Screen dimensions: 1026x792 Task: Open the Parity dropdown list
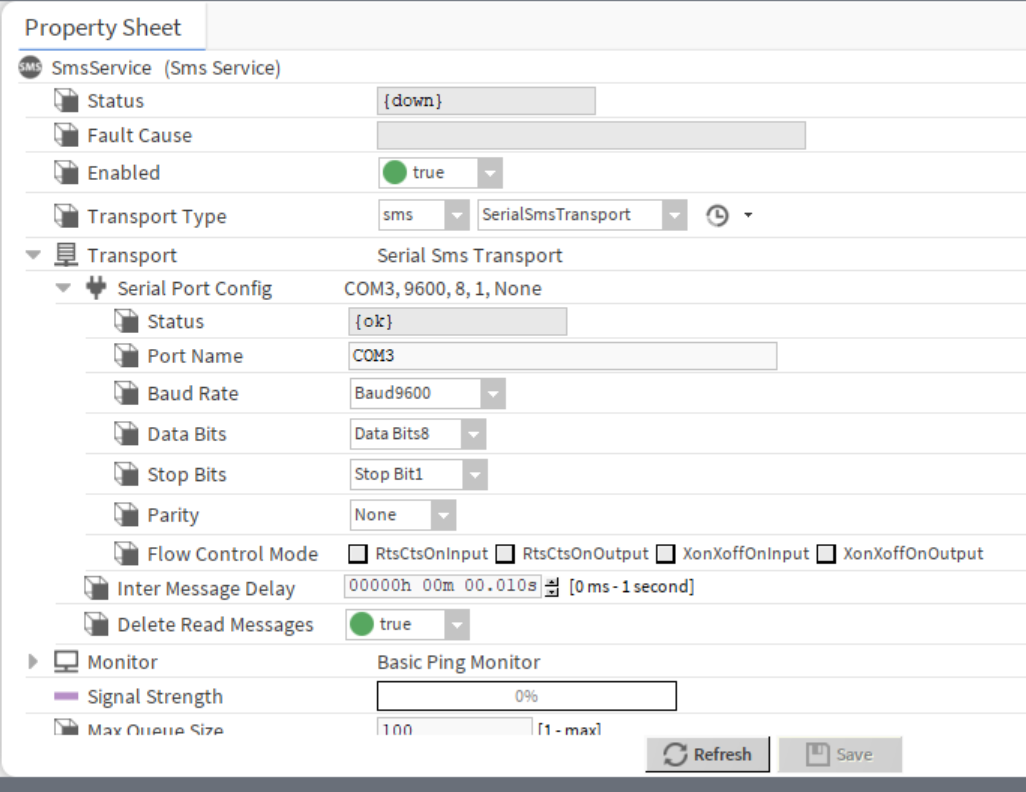coord(443,515)
